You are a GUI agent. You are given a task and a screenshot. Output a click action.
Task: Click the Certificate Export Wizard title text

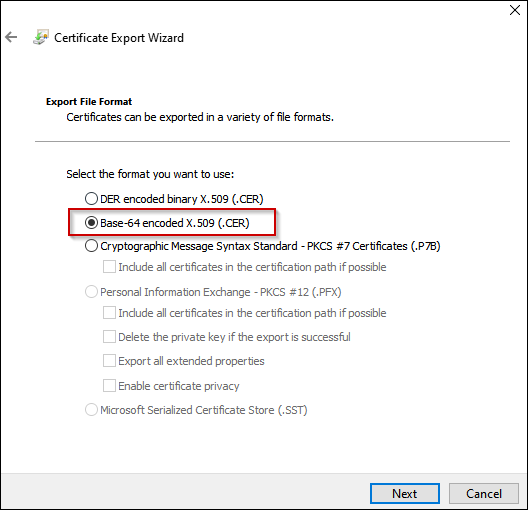[x=119, y=38]
